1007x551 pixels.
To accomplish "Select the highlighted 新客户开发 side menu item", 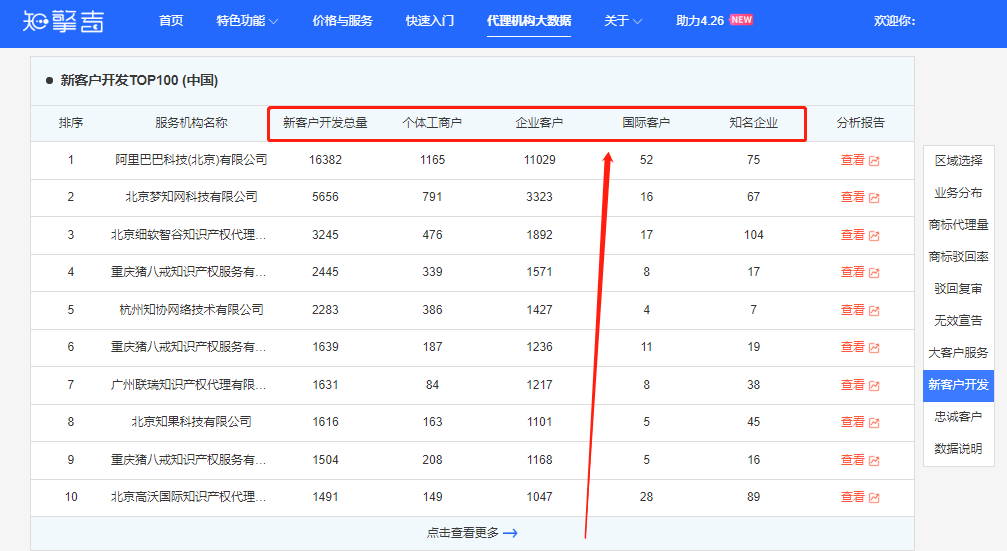I will 958,385.
